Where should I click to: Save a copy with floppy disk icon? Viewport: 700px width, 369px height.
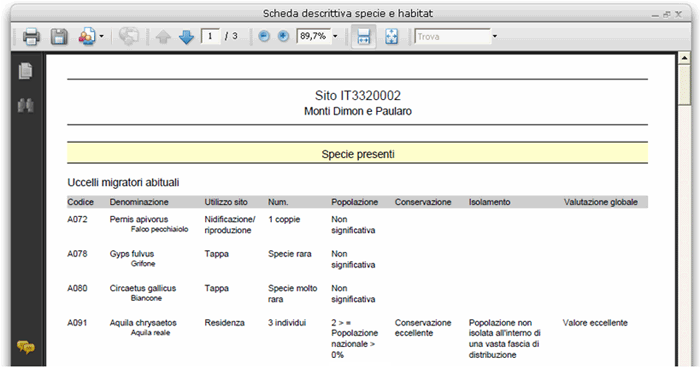point(59,37)
